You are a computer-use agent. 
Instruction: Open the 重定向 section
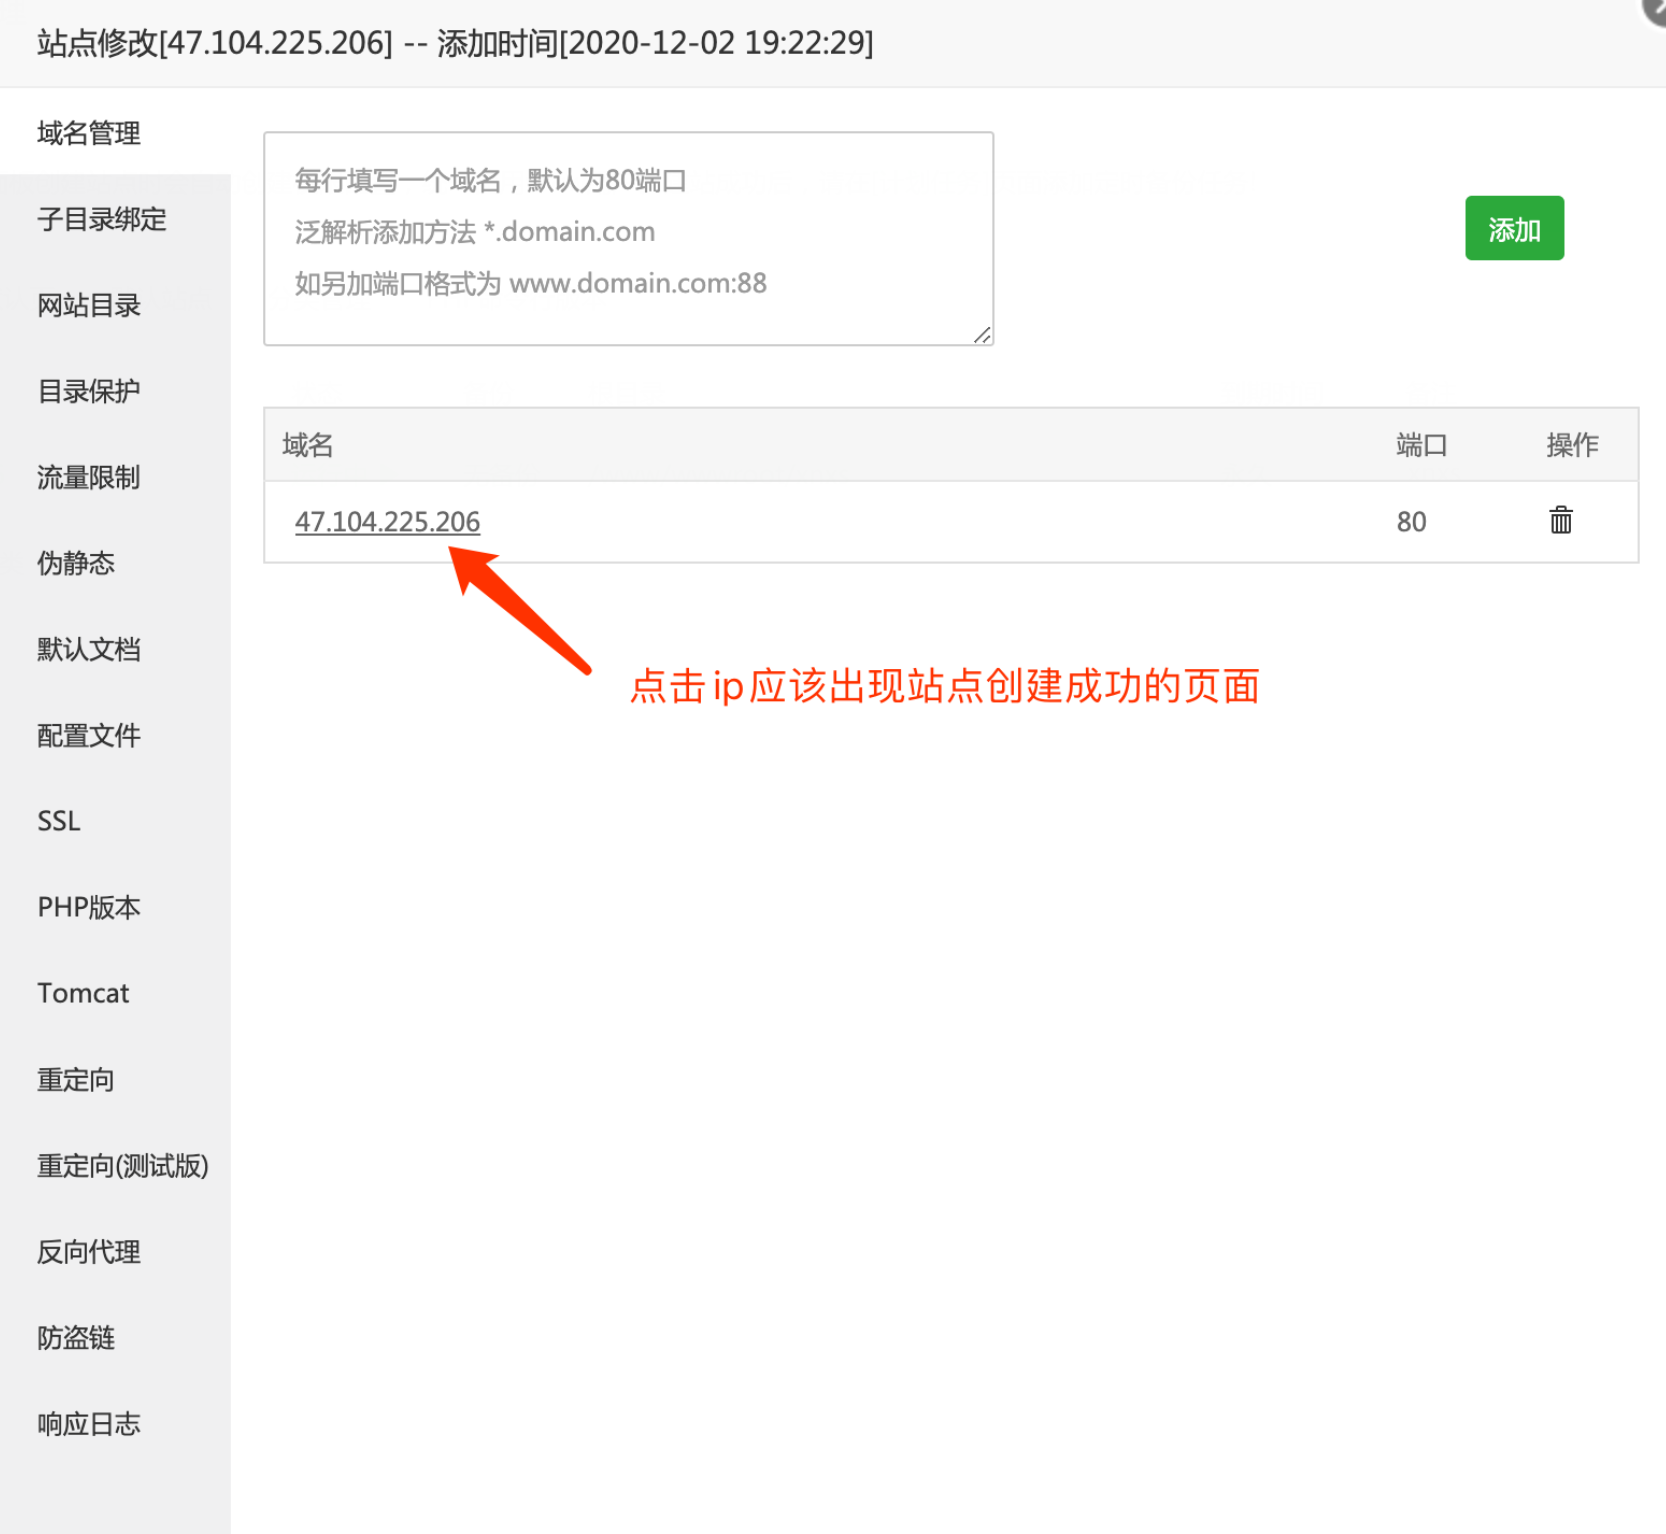click(75, 1079)
